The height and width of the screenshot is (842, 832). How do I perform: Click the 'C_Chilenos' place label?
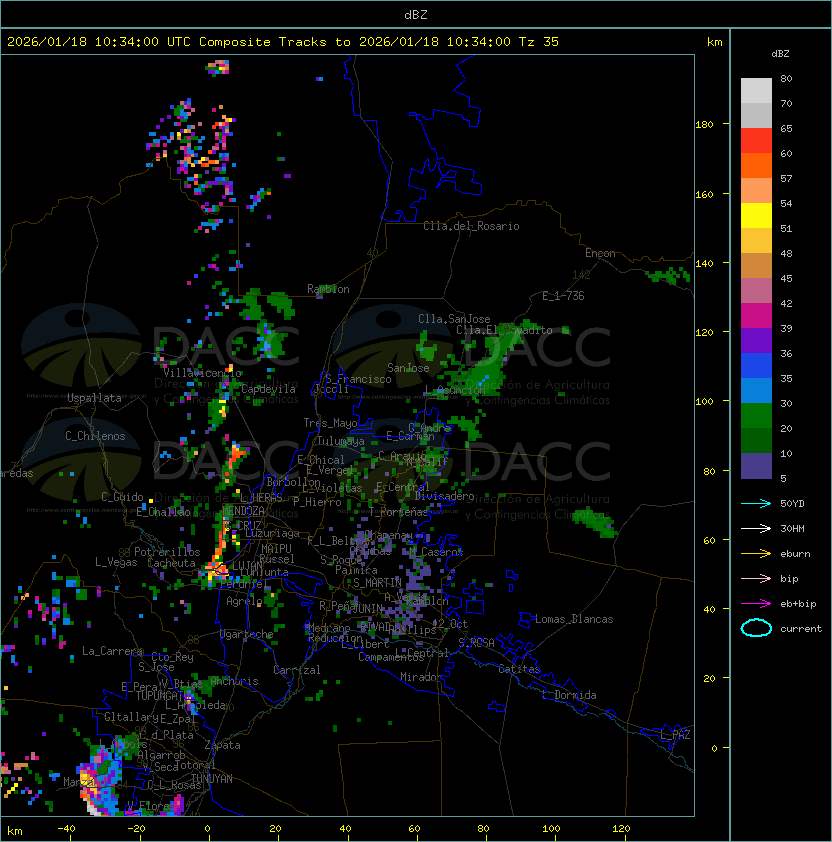pyautogui.click(x=95, y=436)
